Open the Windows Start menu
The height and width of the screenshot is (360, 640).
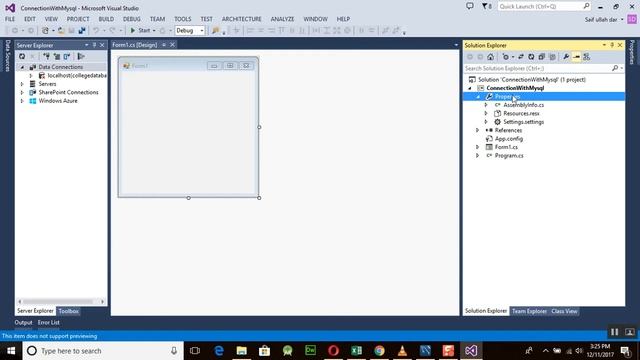coord(11,351)
